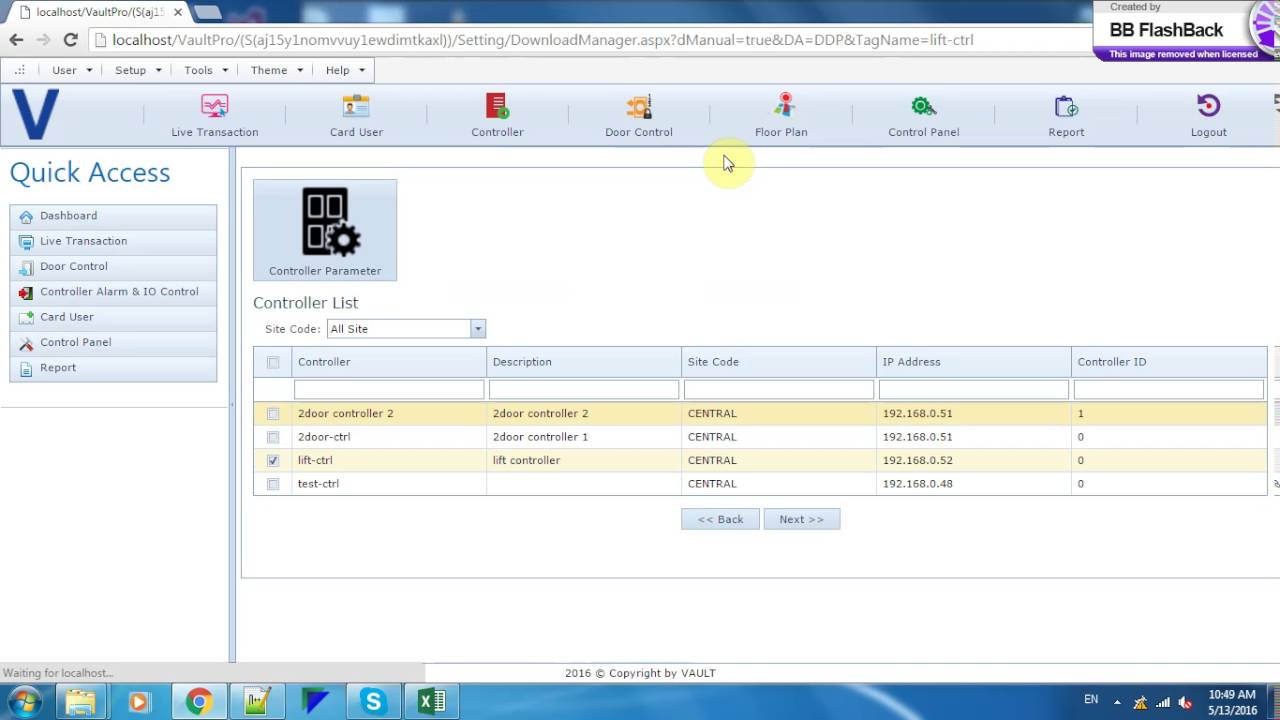This screenshot has width=1280, height=720.
Task: Sort by the Site Code column header
Action: 779,362
